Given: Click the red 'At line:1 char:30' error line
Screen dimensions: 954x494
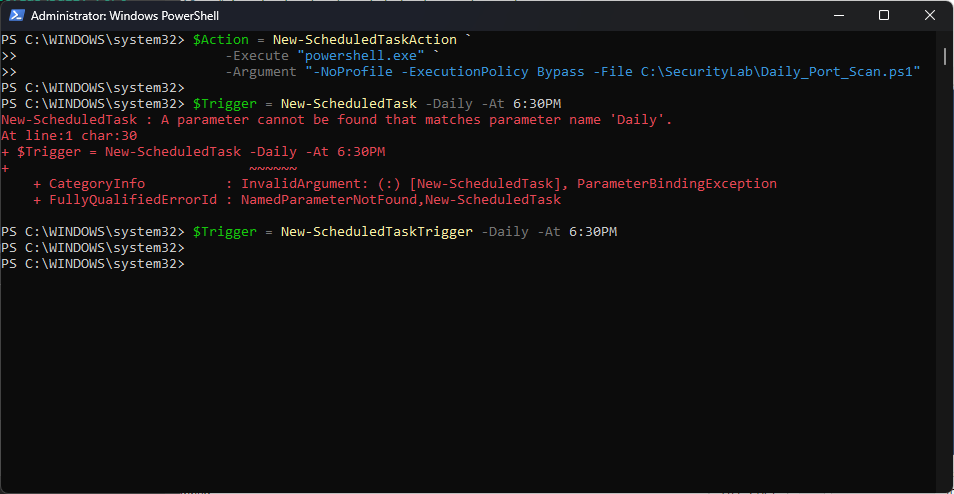Looking at the screenshot, I should click(69, 136).
